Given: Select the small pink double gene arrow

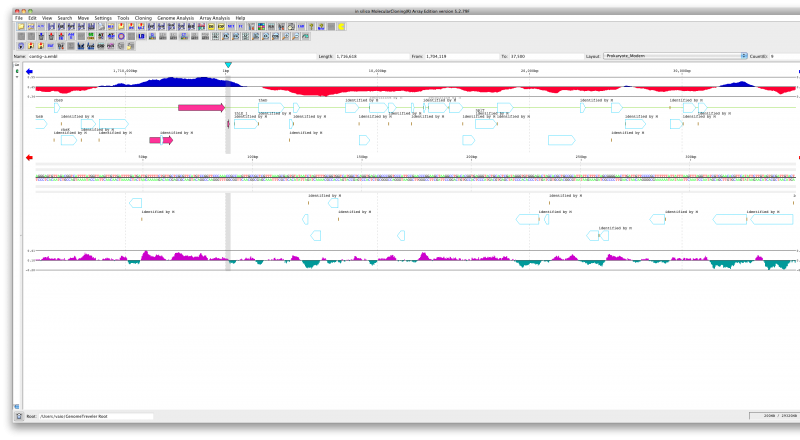Looking at the screenshot, I should click(161, 140).
